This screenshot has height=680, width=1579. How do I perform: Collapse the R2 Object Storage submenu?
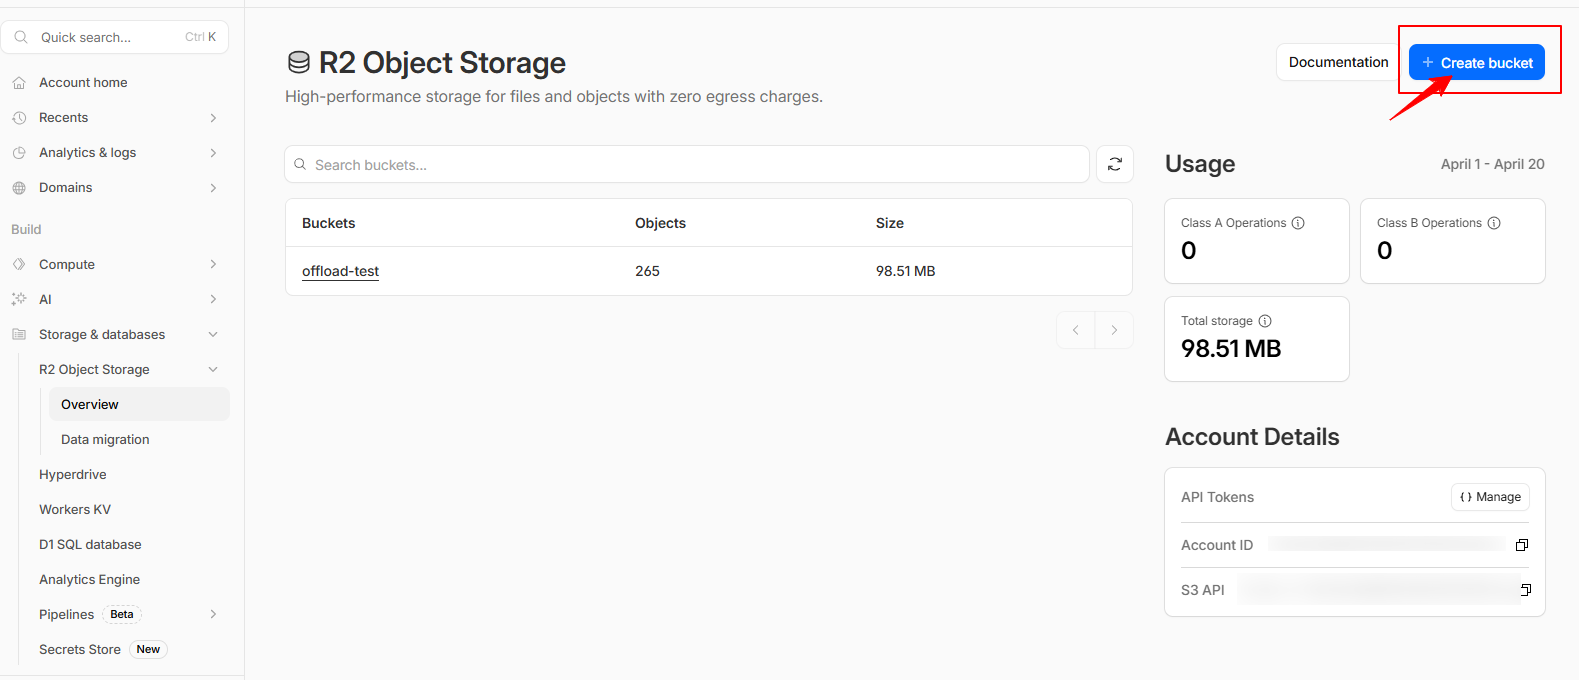pyautogui.click(x=213, y=369)
